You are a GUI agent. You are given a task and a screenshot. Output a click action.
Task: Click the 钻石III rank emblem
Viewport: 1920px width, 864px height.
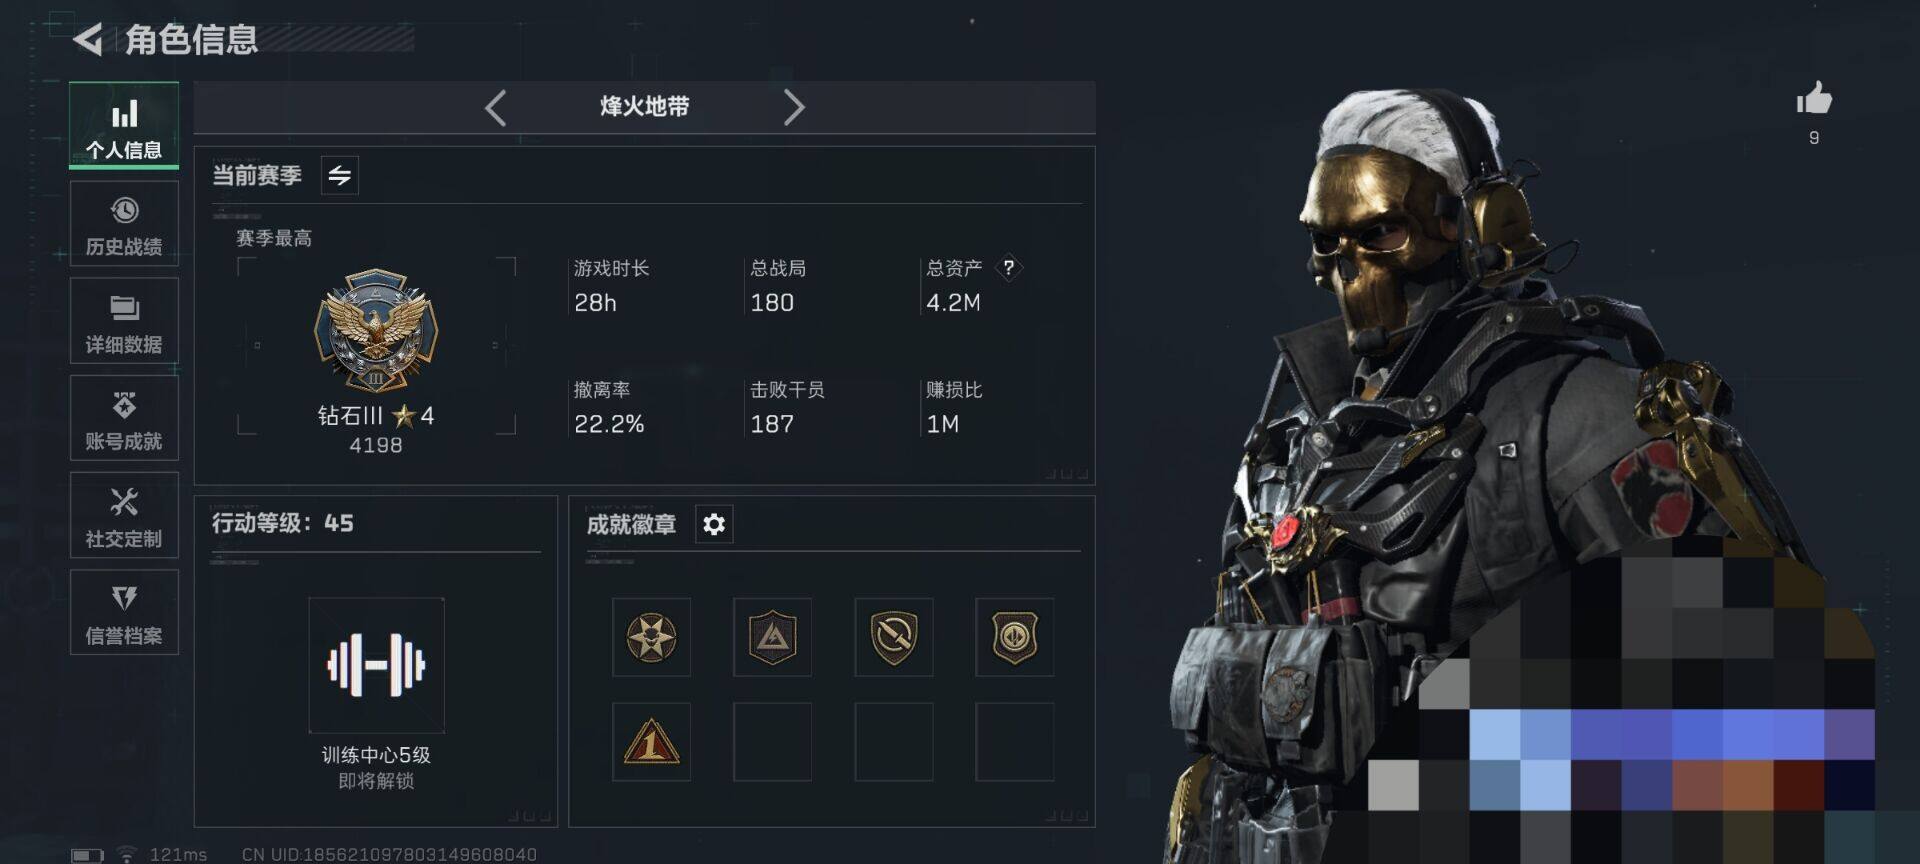[376, 330]
